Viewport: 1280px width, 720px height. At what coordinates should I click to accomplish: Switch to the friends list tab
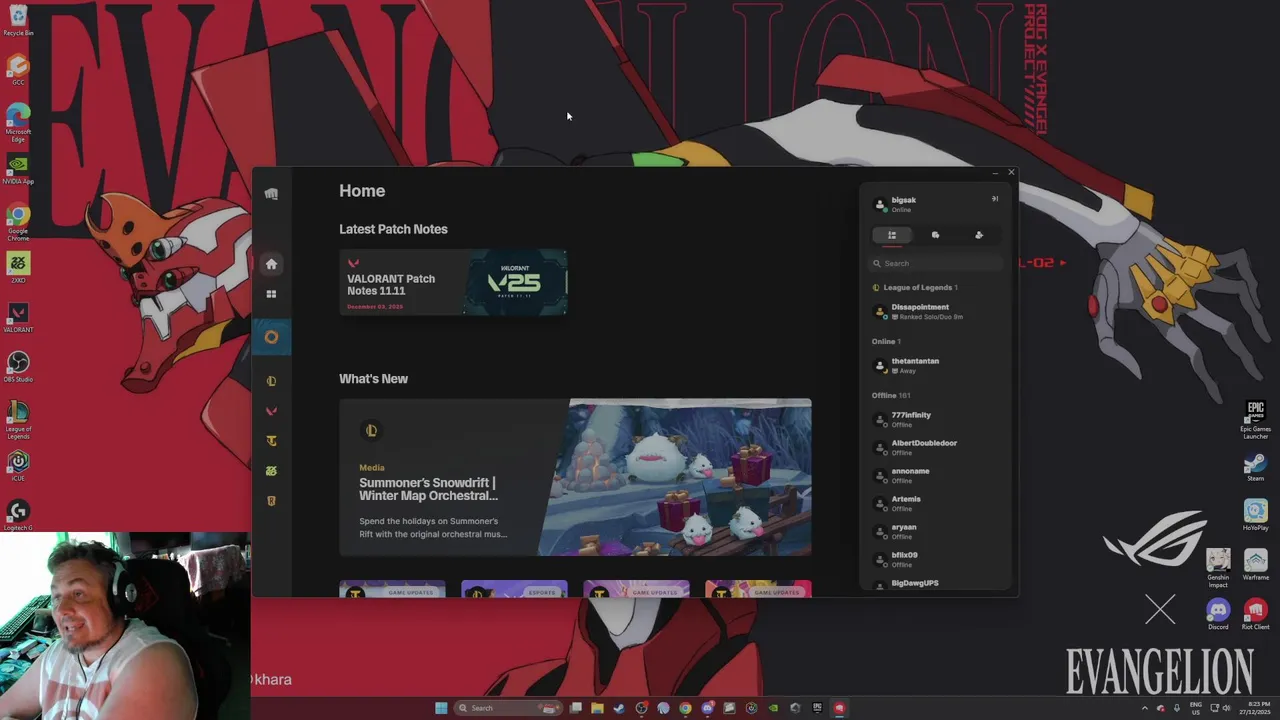[x=892, y=235]
